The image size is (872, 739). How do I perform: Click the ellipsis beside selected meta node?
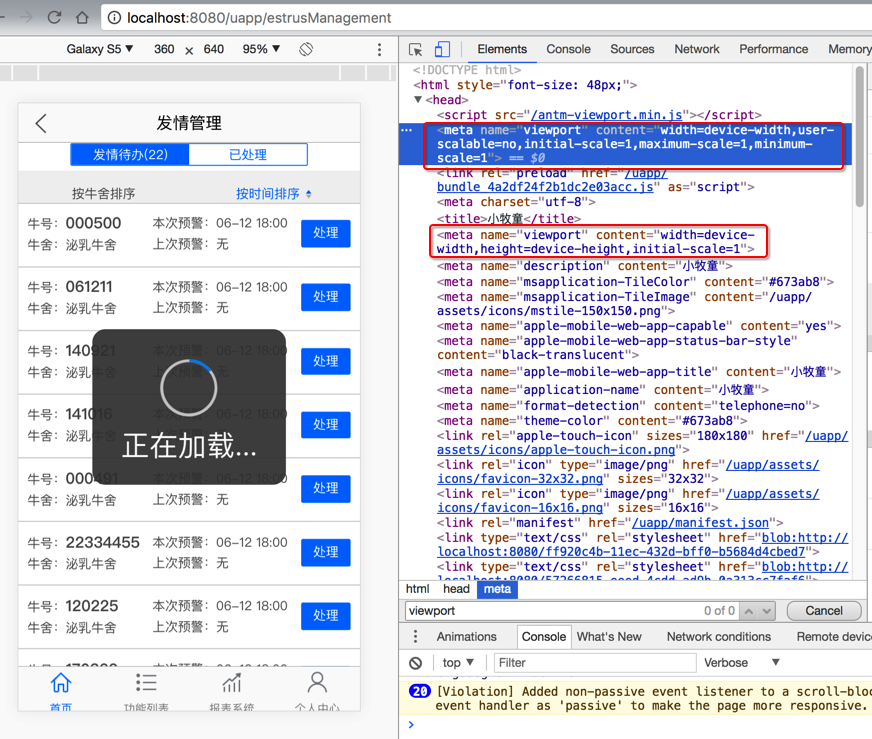pyautogui.click(x=407, y=130)
